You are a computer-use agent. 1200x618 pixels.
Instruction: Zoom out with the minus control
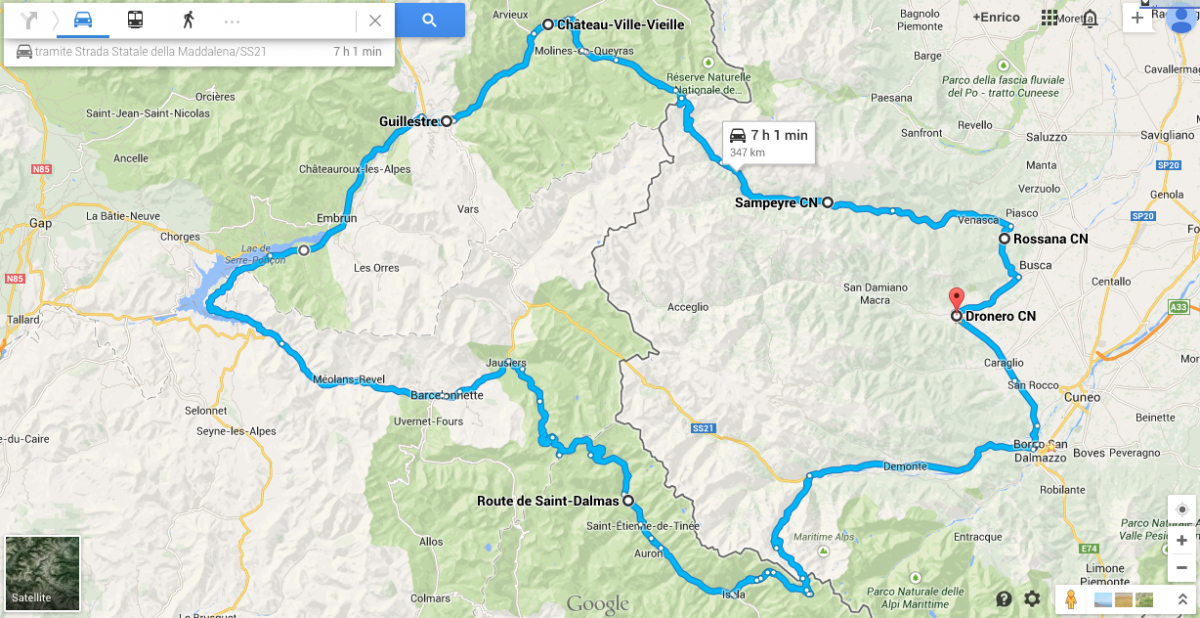pyautogui.click(x=1182, y=565)
